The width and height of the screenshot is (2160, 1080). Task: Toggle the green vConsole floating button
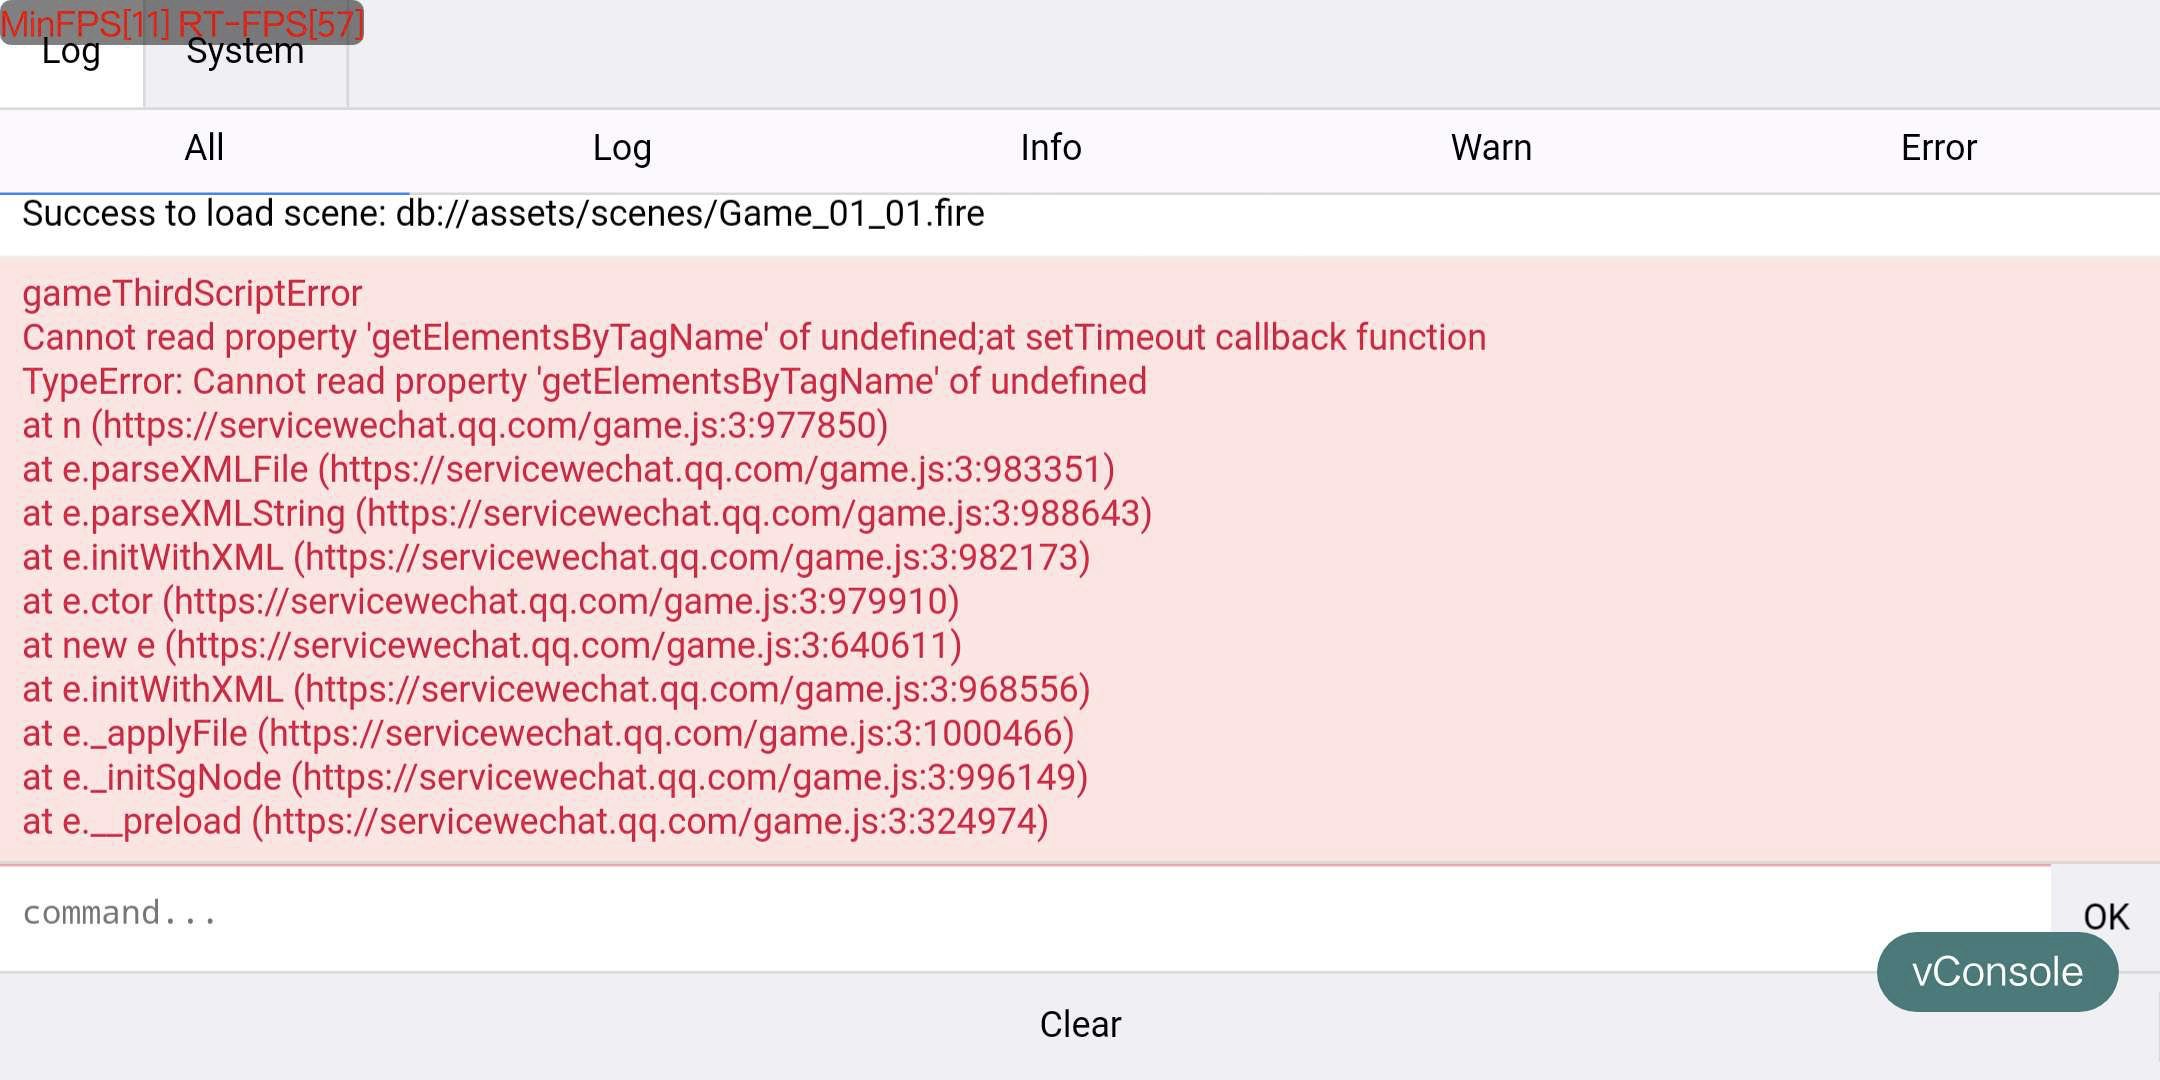click(1997, 972)
